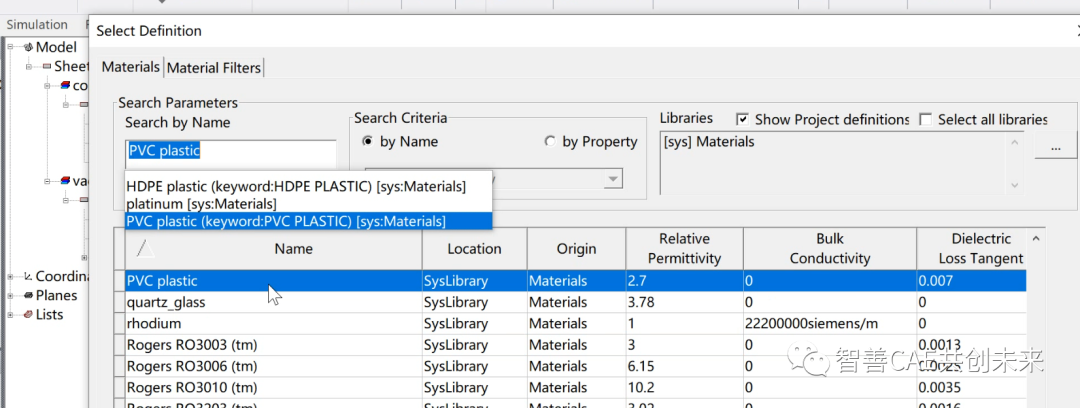Screen dimensions: 1080x408
Task: Expand the Planes tree node
Action: click(x=11, y=296)
